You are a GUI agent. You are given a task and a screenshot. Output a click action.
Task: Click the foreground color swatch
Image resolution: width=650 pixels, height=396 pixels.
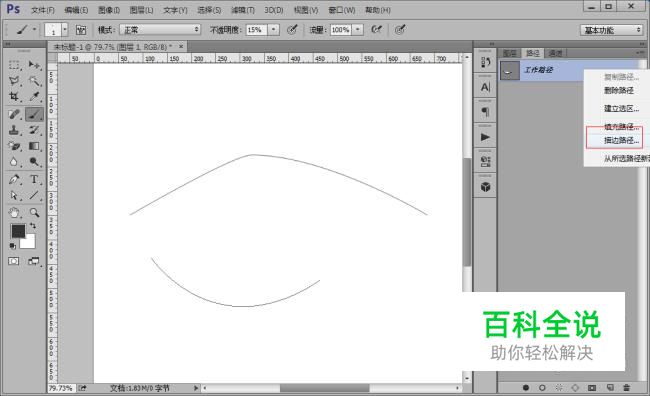point(18,231)
